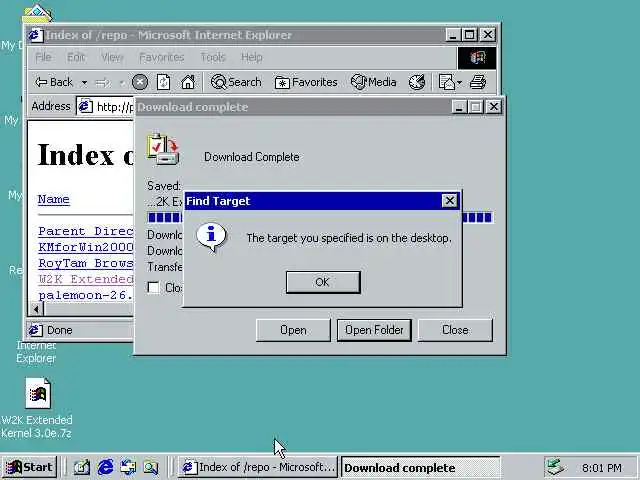This screenshot has width=640, height=480.
Task: Switch to Download complete taskbar button
Action: pyautogui.click(x=420, y=467)
